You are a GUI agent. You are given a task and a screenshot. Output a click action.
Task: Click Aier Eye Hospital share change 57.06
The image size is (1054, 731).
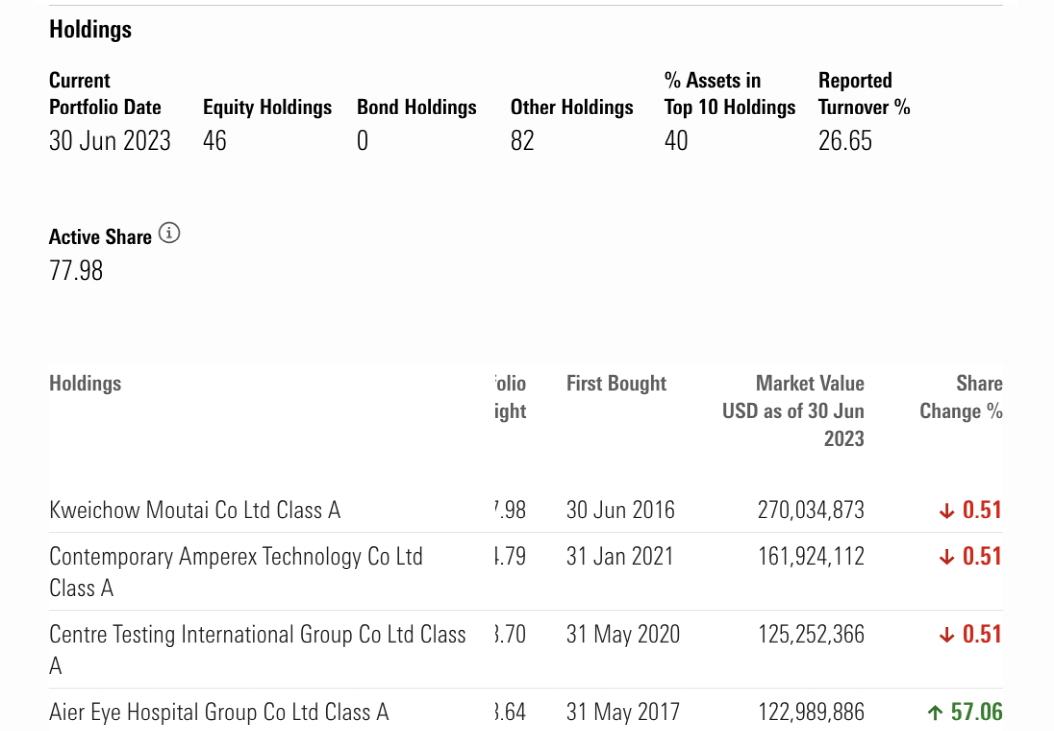click(x=976, y=713)
